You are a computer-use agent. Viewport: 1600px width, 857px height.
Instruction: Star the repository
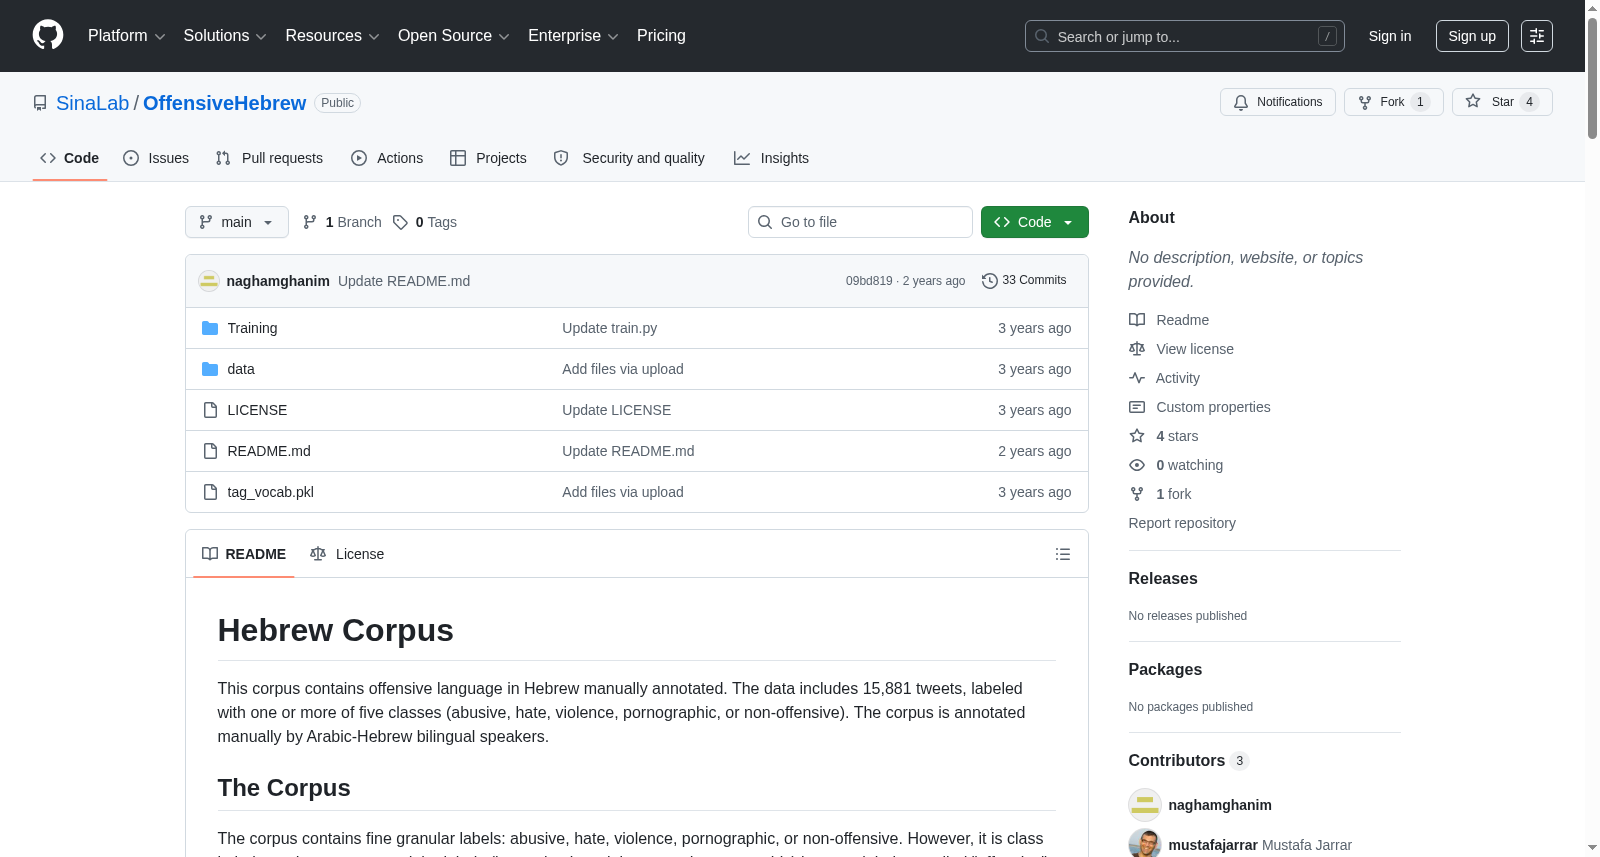pos(1502,102)
